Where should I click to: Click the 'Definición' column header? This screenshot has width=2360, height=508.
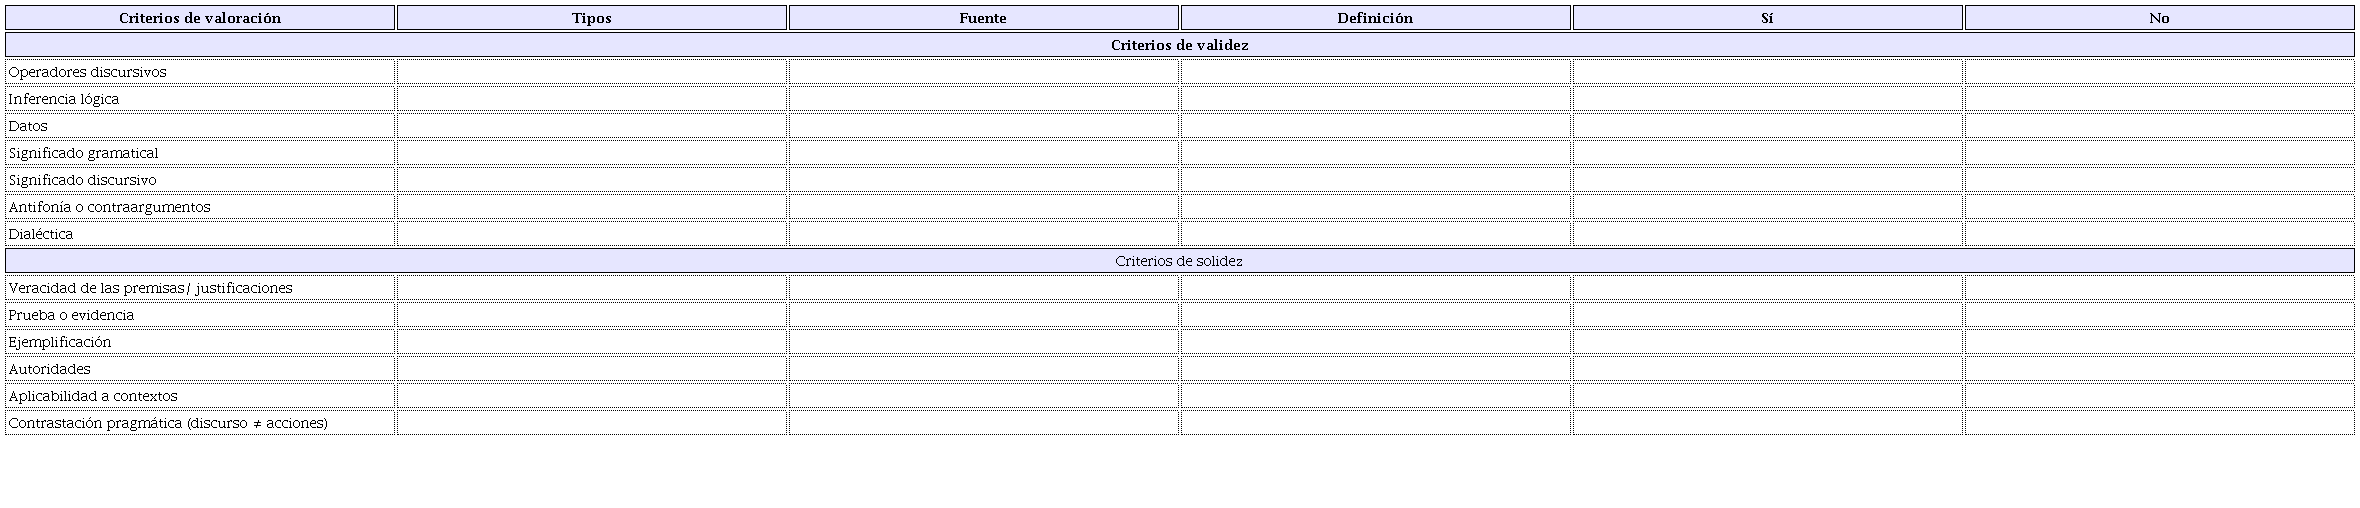pyautogui.click(x=1375, y=18)
